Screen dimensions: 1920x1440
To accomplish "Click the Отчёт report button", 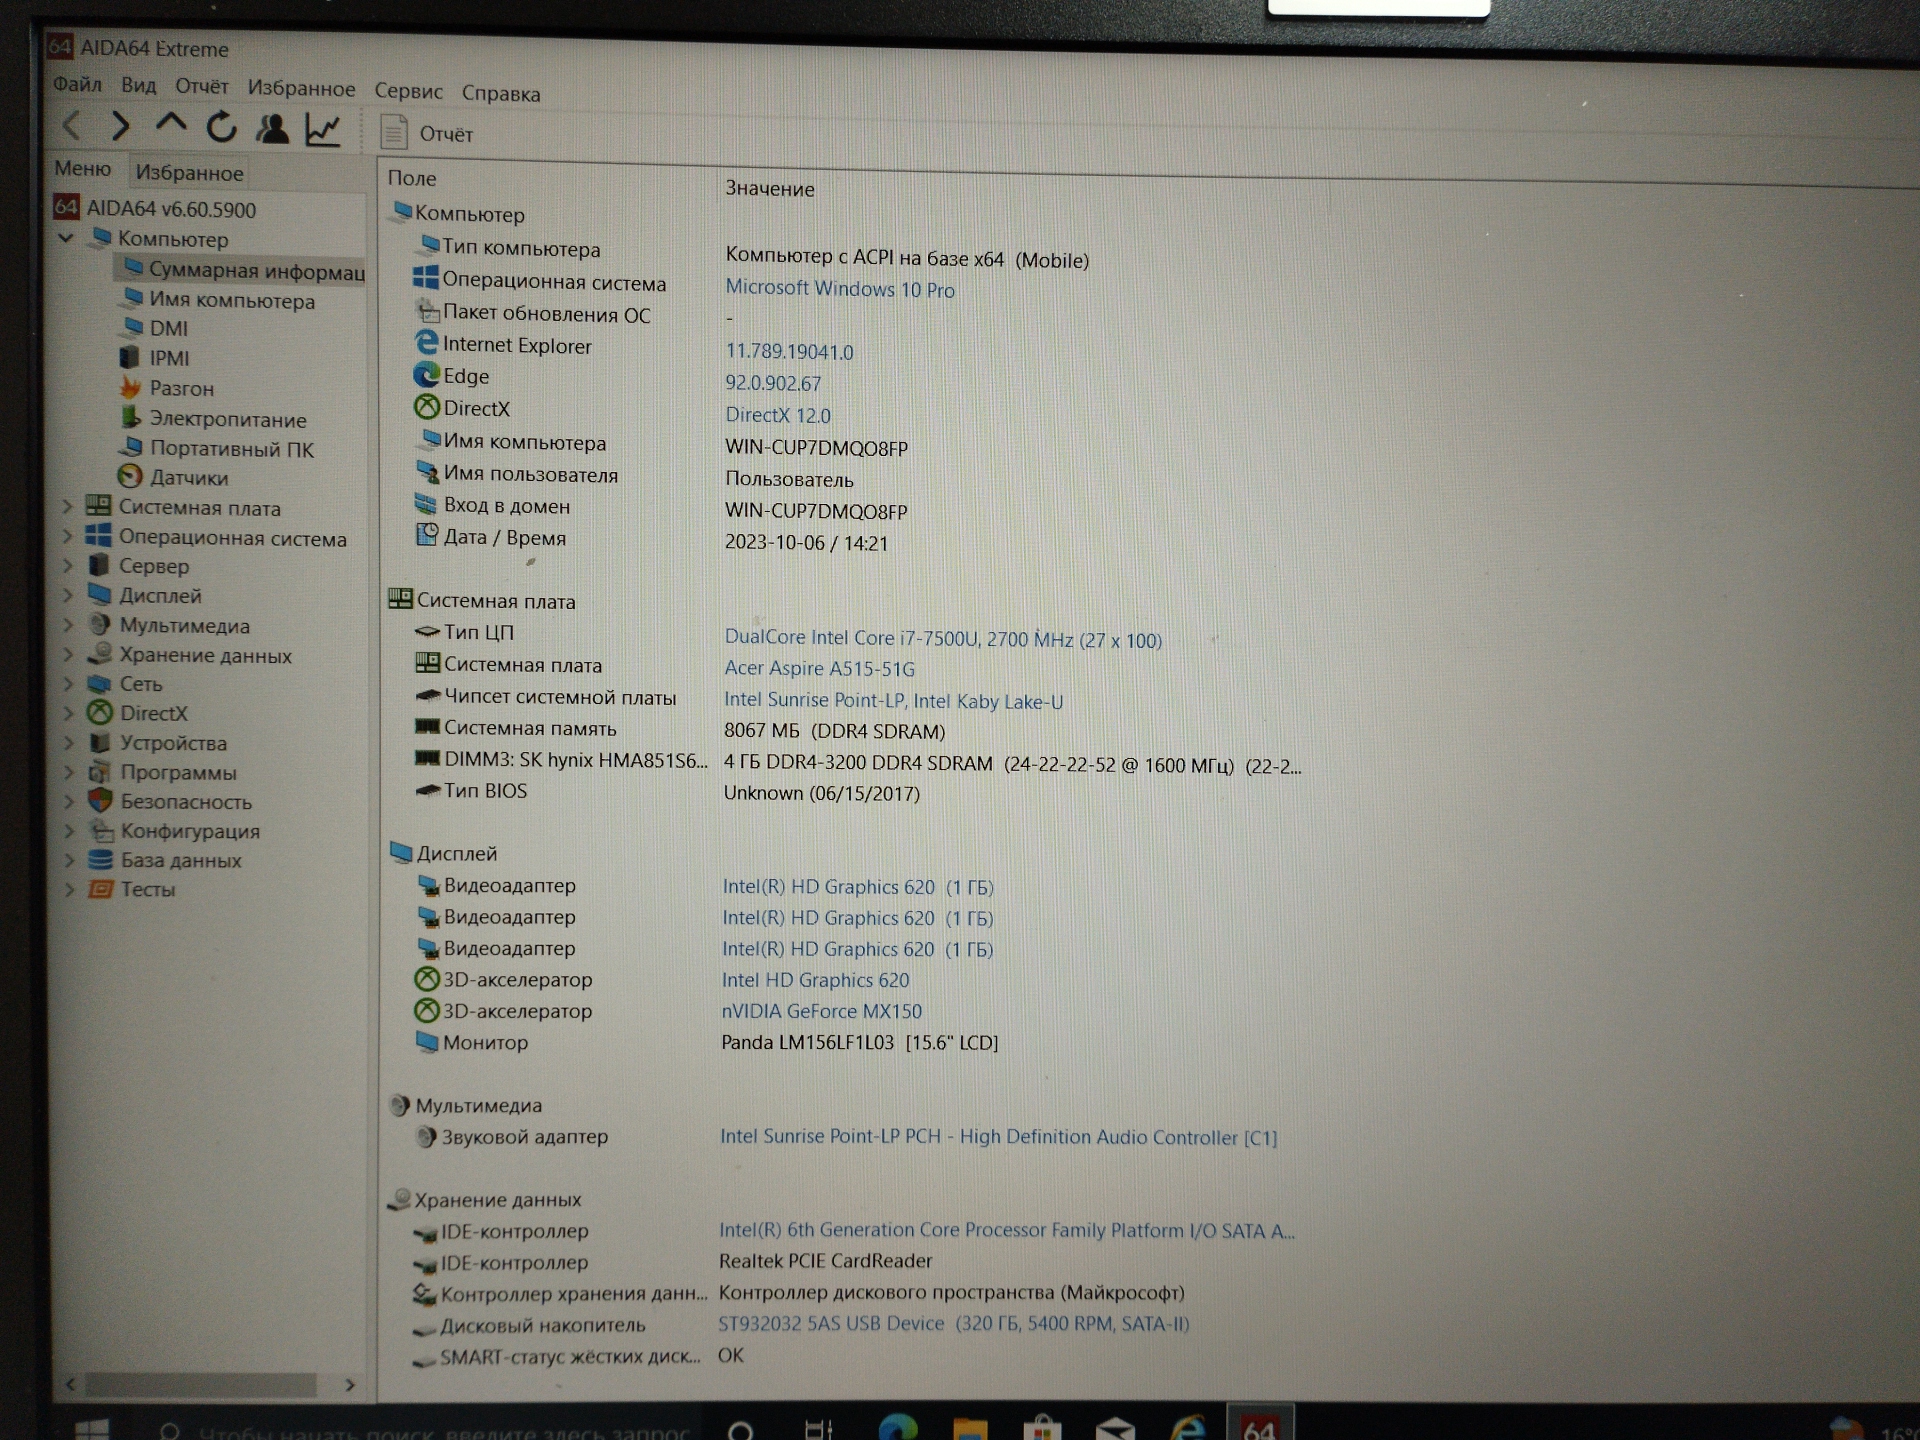I will [427, 132].
